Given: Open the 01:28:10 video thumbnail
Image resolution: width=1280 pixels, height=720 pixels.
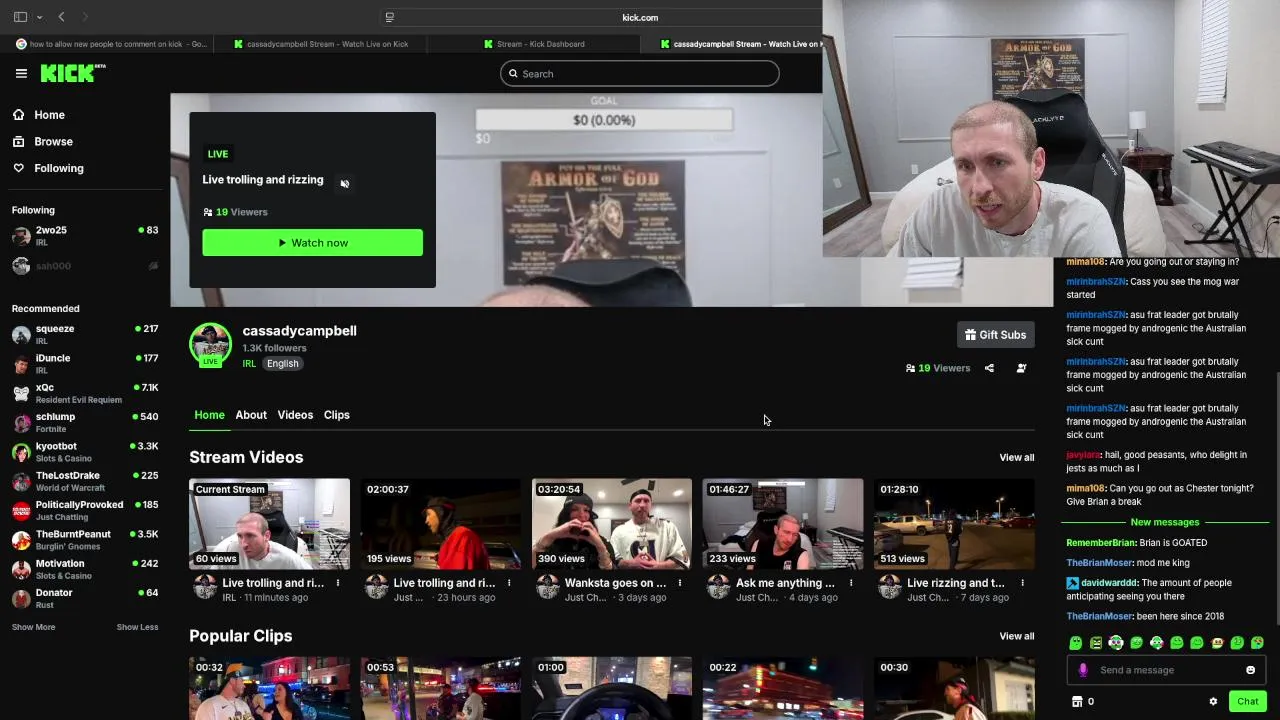Looking at the screenshot, I should tap(954, 524).
